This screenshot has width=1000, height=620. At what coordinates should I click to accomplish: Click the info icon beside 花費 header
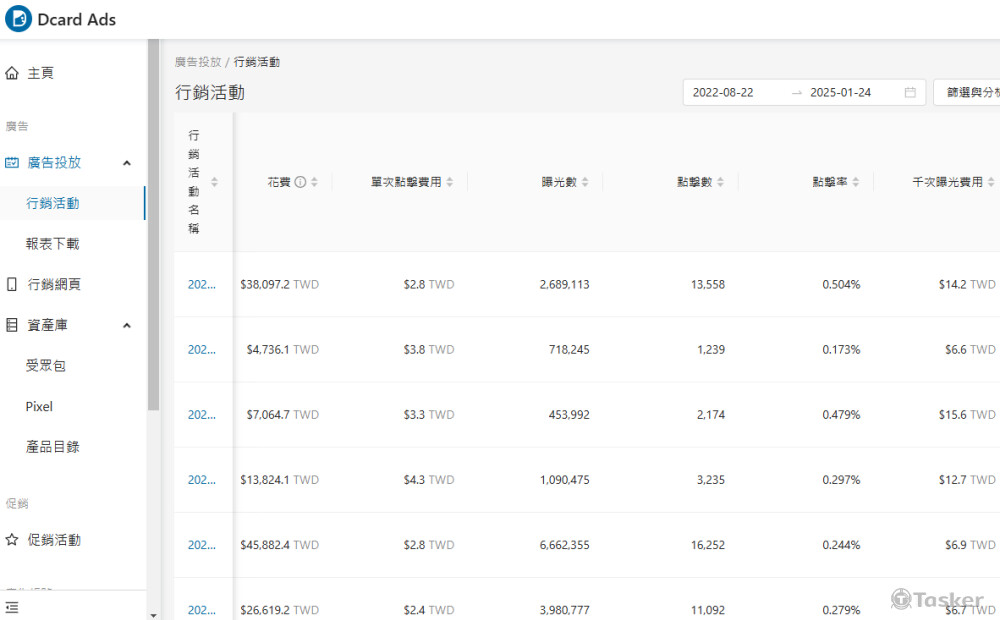(302, 181)
